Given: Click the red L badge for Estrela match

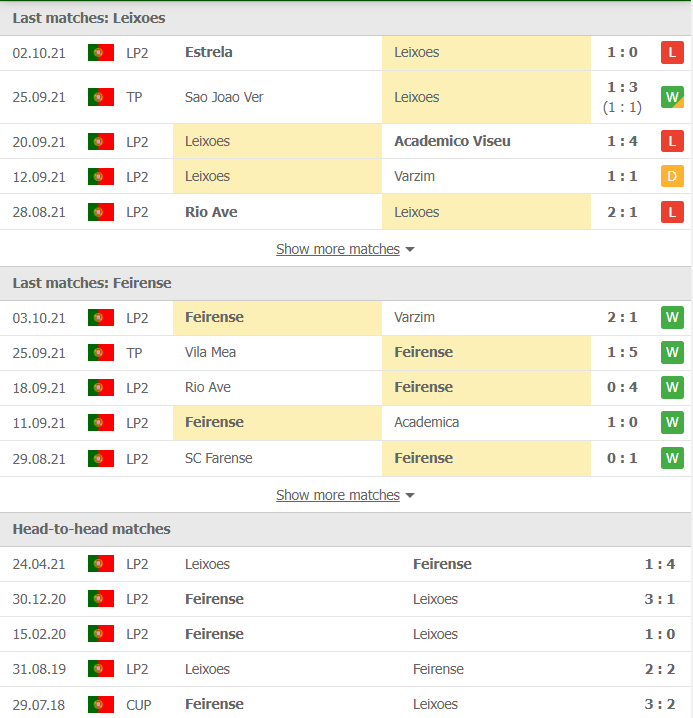Looking at the screenshot, I should tap(672, 53).
